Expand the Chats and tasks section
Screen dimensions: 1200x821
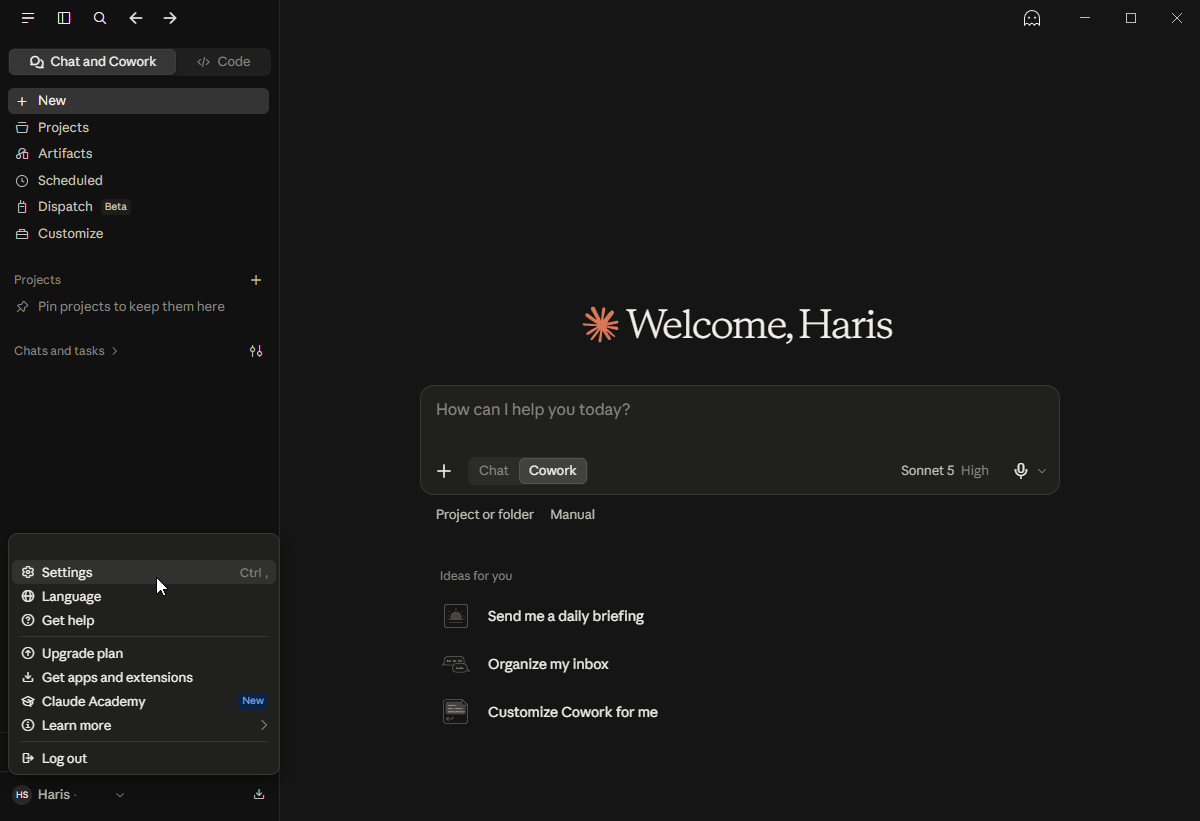point(66,351)
